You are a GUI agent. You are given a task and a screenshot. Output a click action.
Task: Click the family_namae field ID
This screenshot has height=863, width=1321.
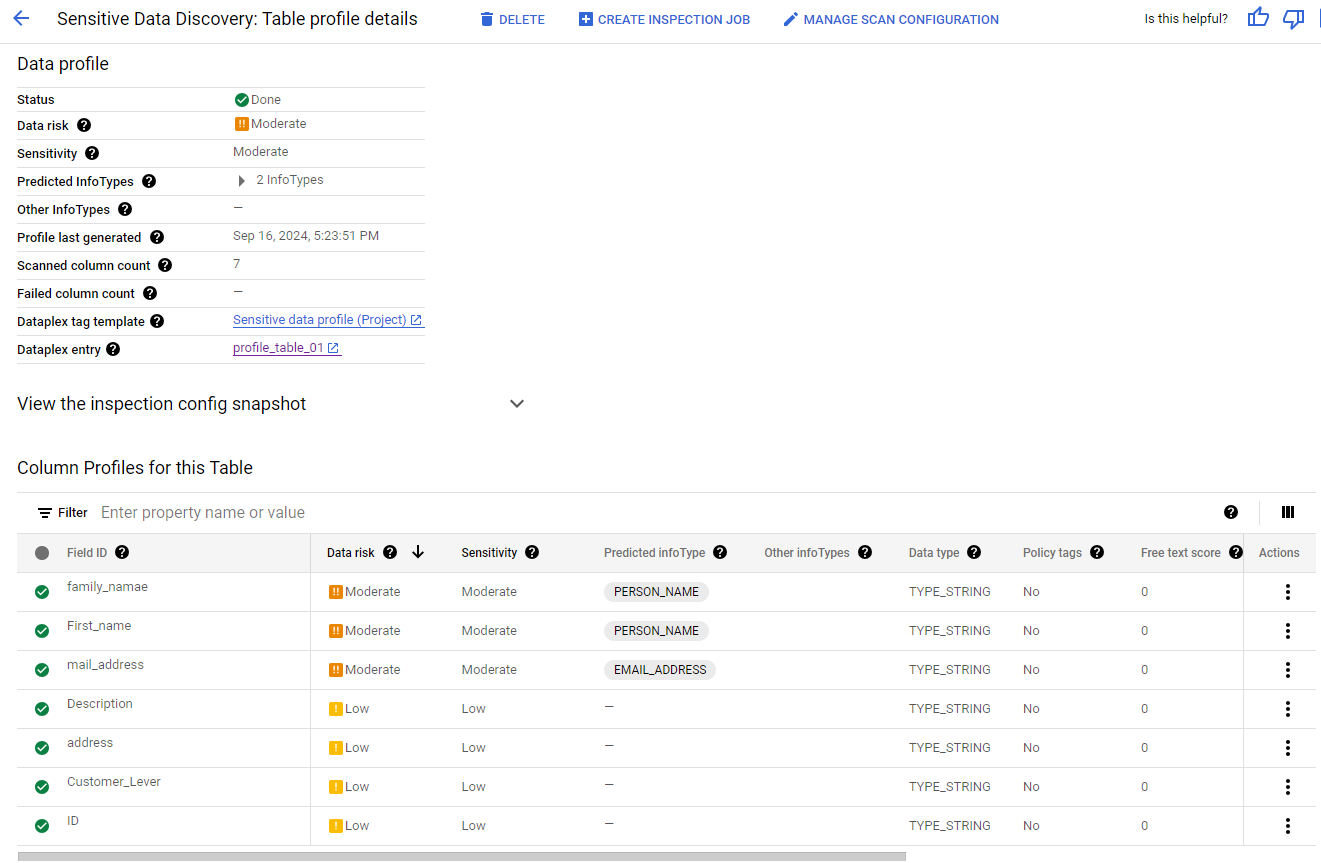click(107, 587)
